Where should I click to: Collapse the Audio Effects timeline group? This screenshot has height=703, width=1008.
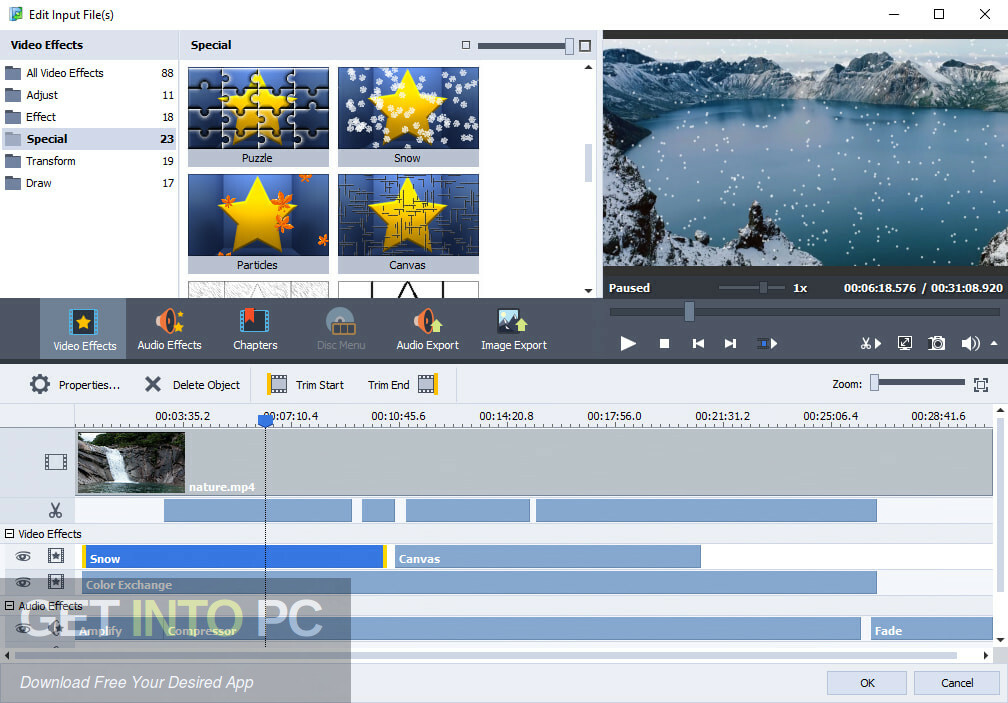(10, 605)
